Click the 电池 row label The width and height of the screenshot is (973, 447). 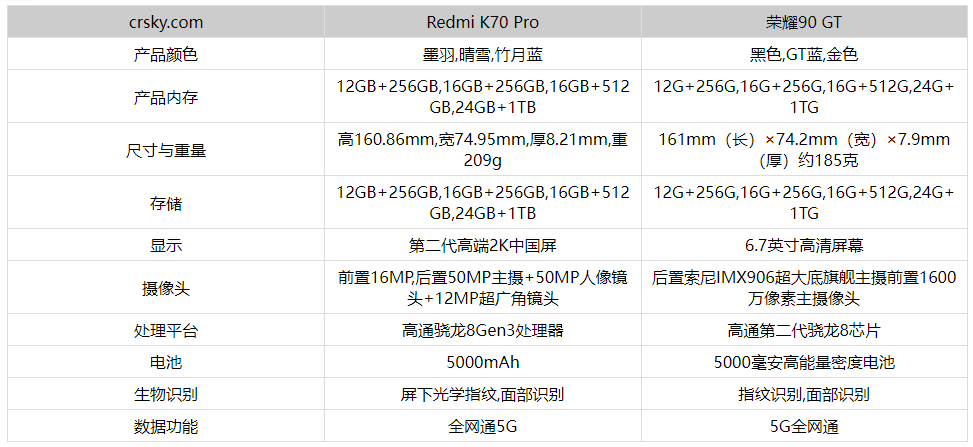click(164, 363)
